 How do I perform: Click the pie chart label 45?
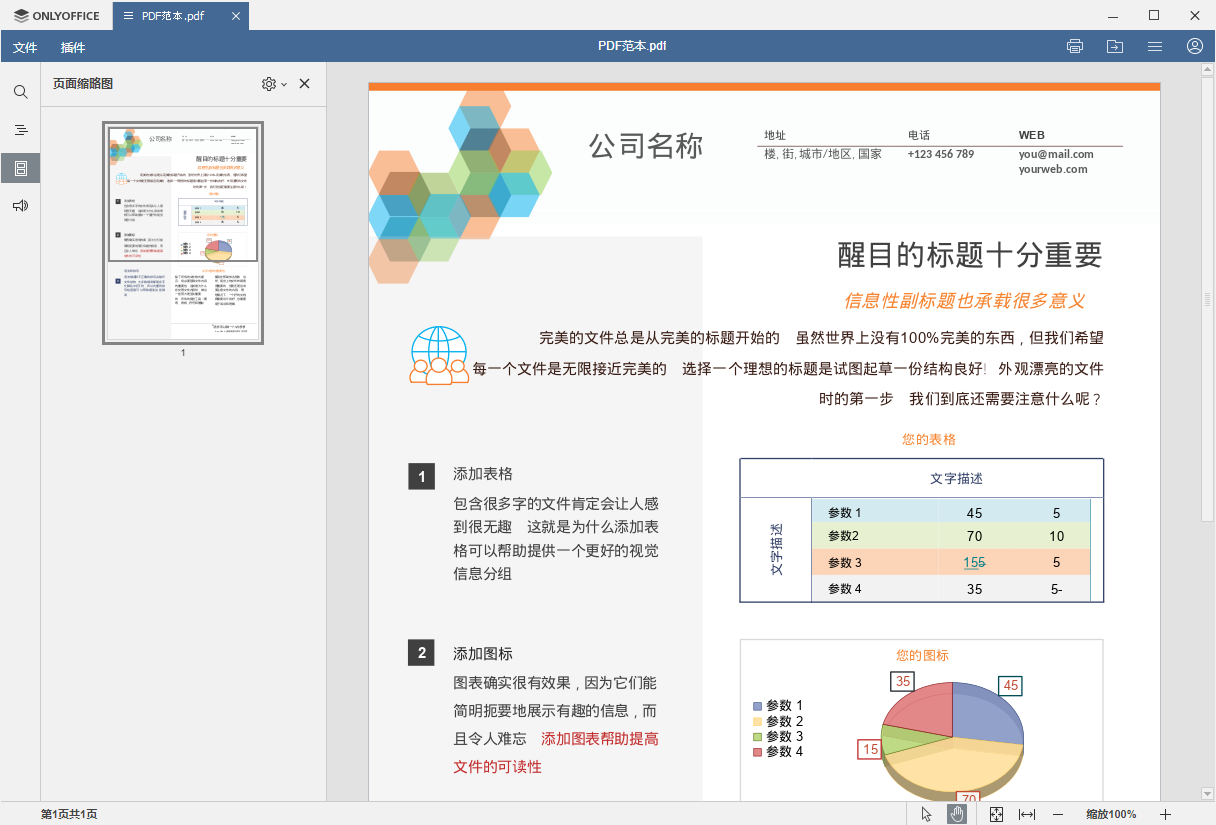[x=1010, y=686]
